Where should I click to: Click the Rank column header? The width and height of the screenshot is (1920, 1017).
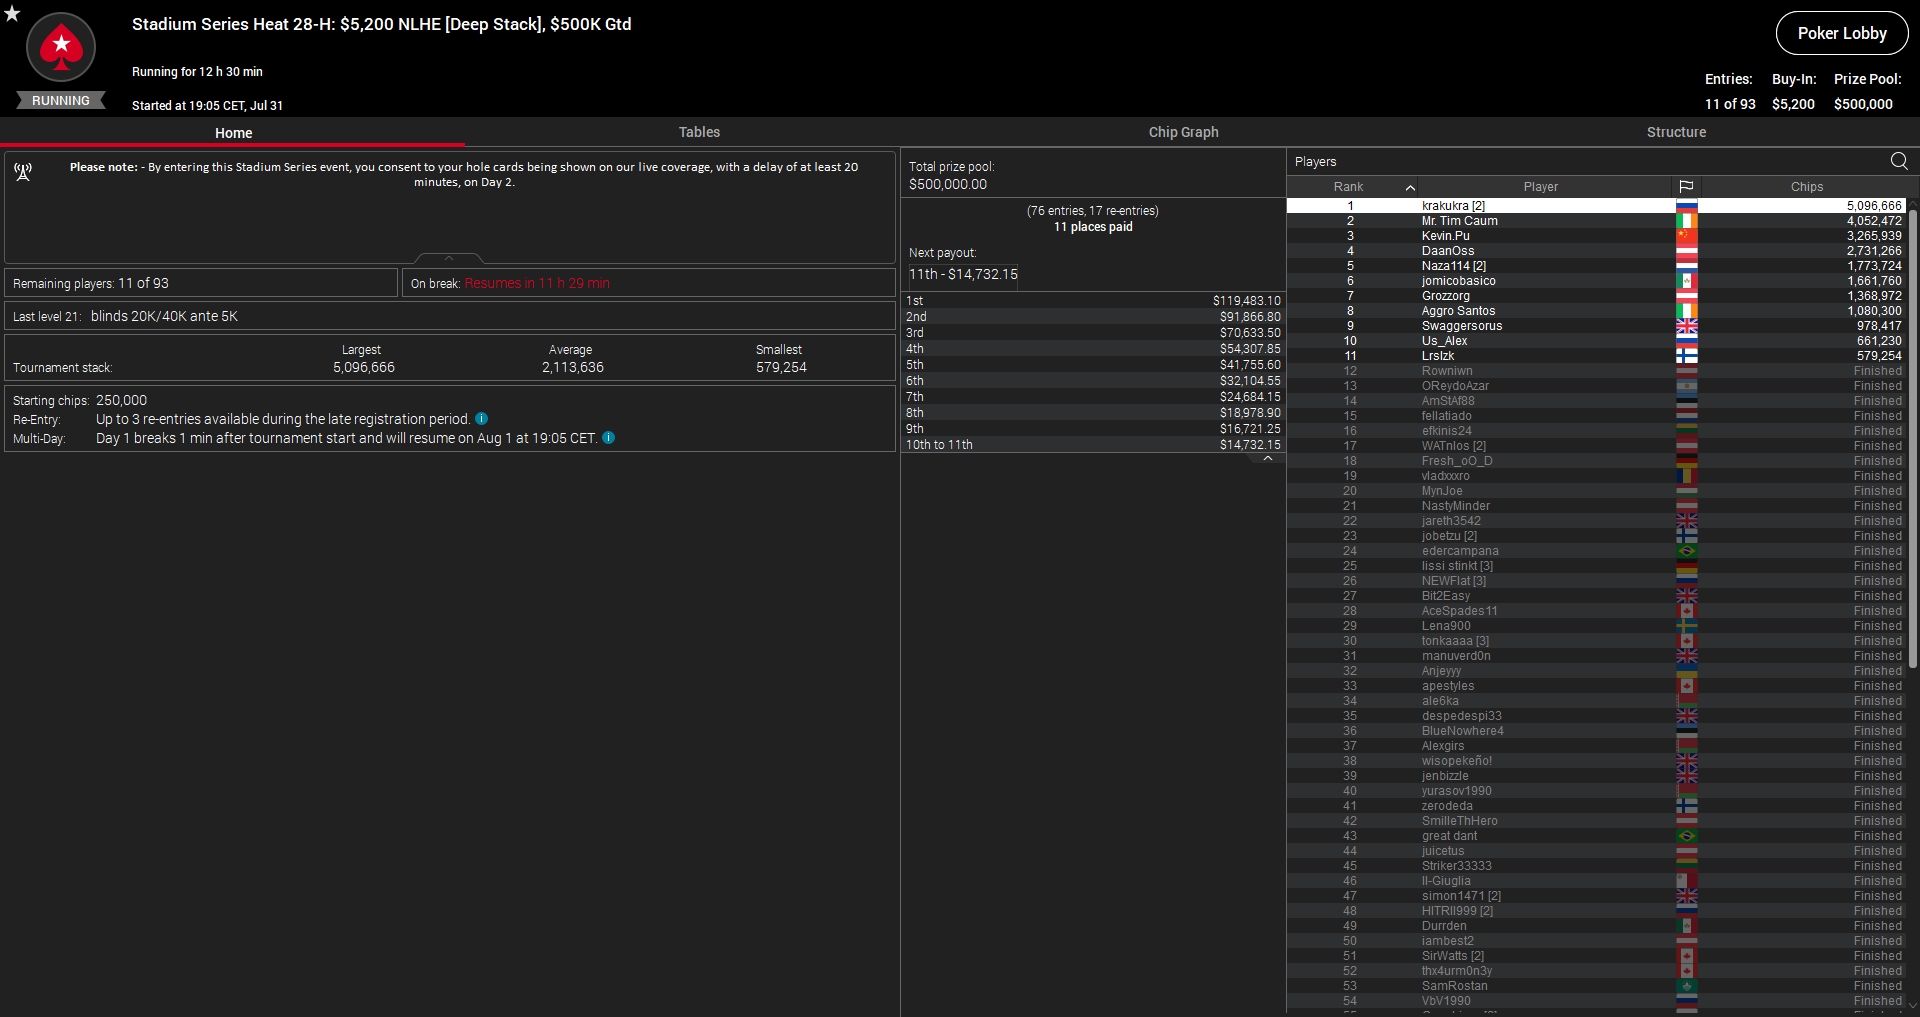click(x=1348, y=187)
